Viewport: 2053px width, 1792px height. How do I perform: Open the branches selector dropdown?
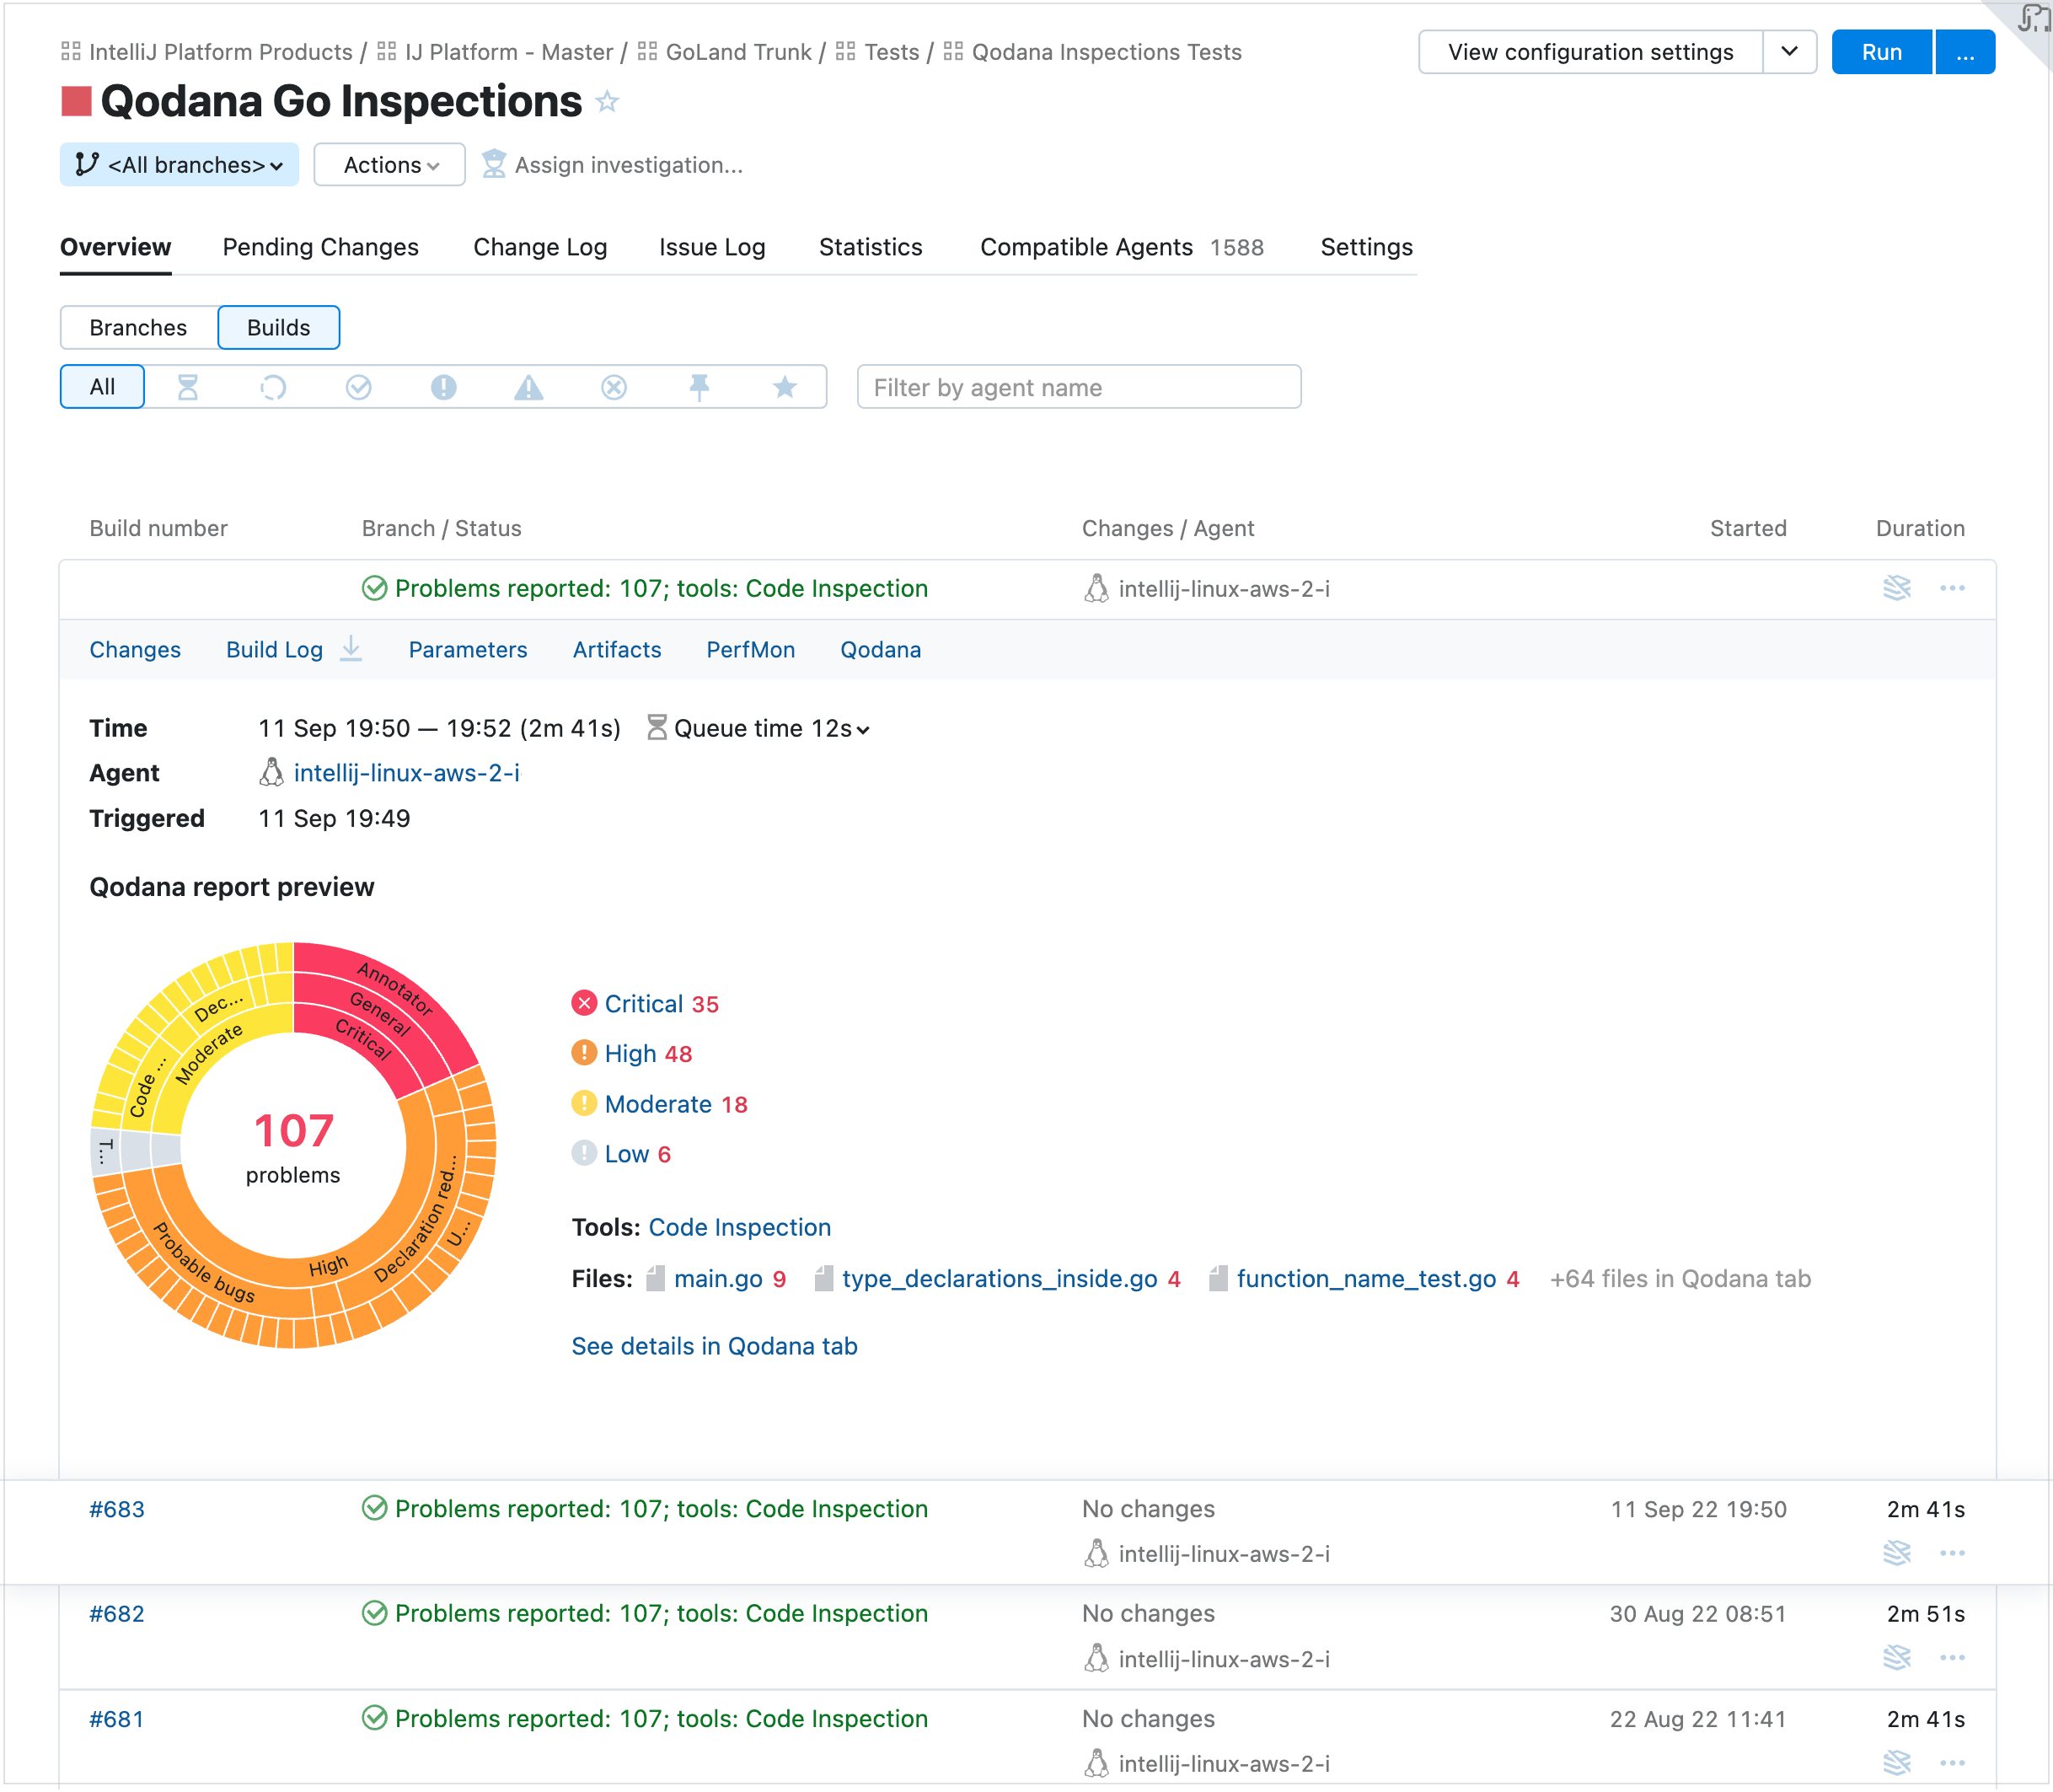click(x=179, y=164)
